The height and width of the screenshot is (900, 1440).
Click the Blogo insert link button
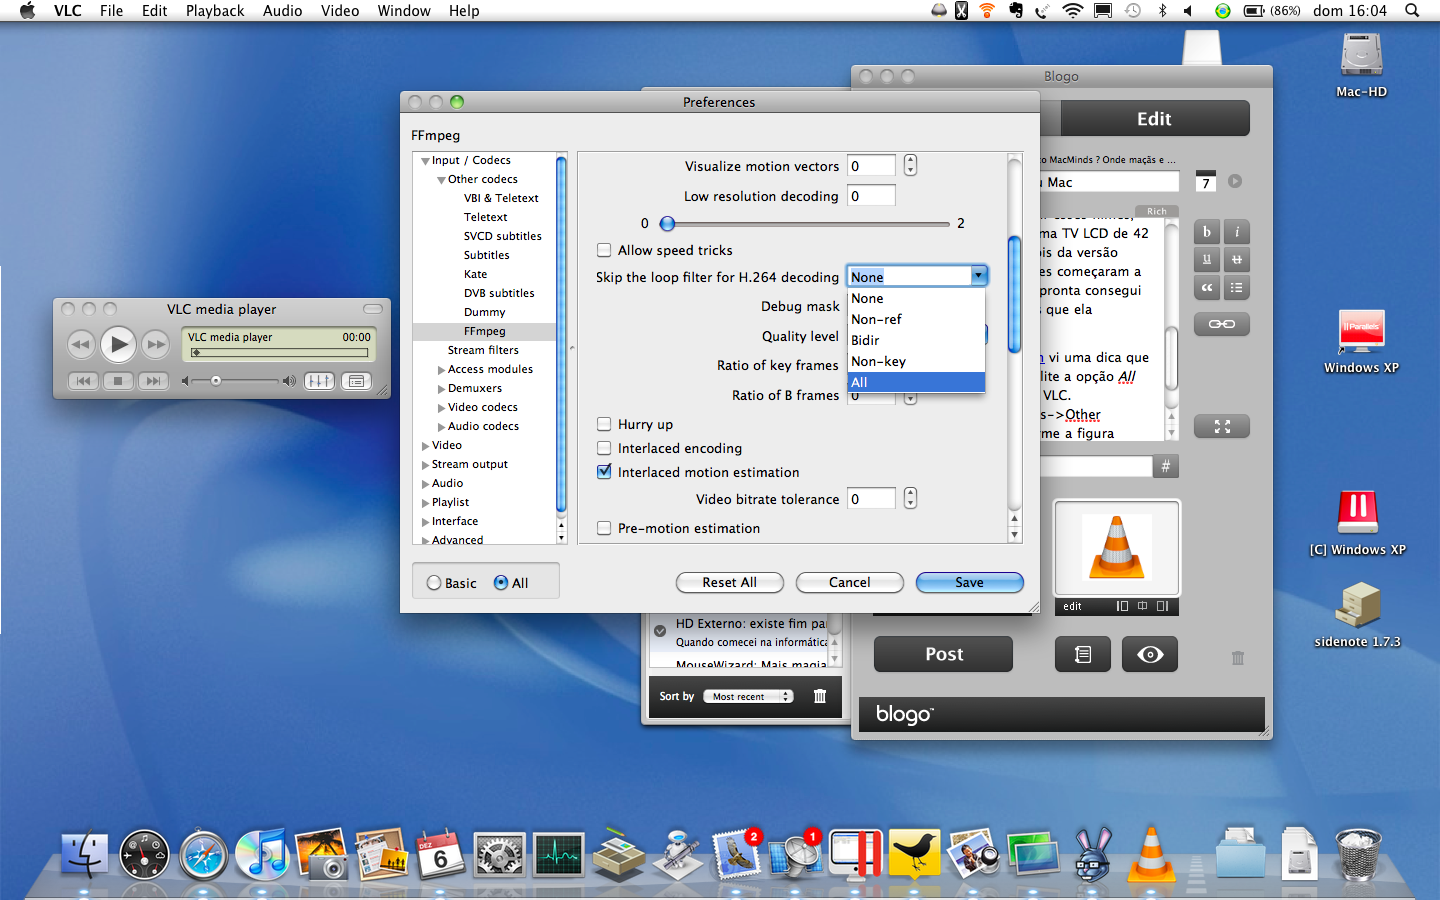1222,324
